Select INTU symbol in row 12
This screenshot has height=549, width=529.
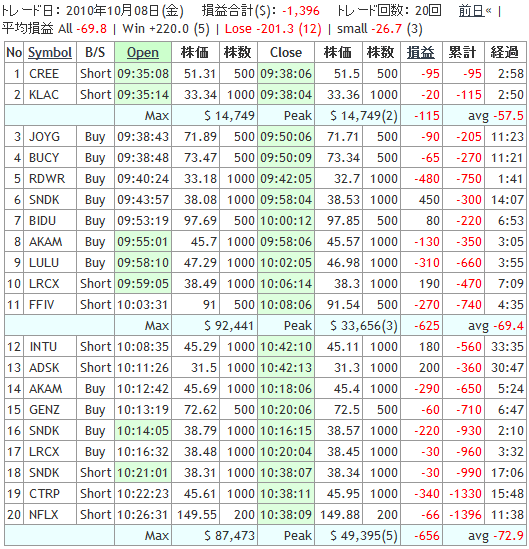click(x=43, y=347)
